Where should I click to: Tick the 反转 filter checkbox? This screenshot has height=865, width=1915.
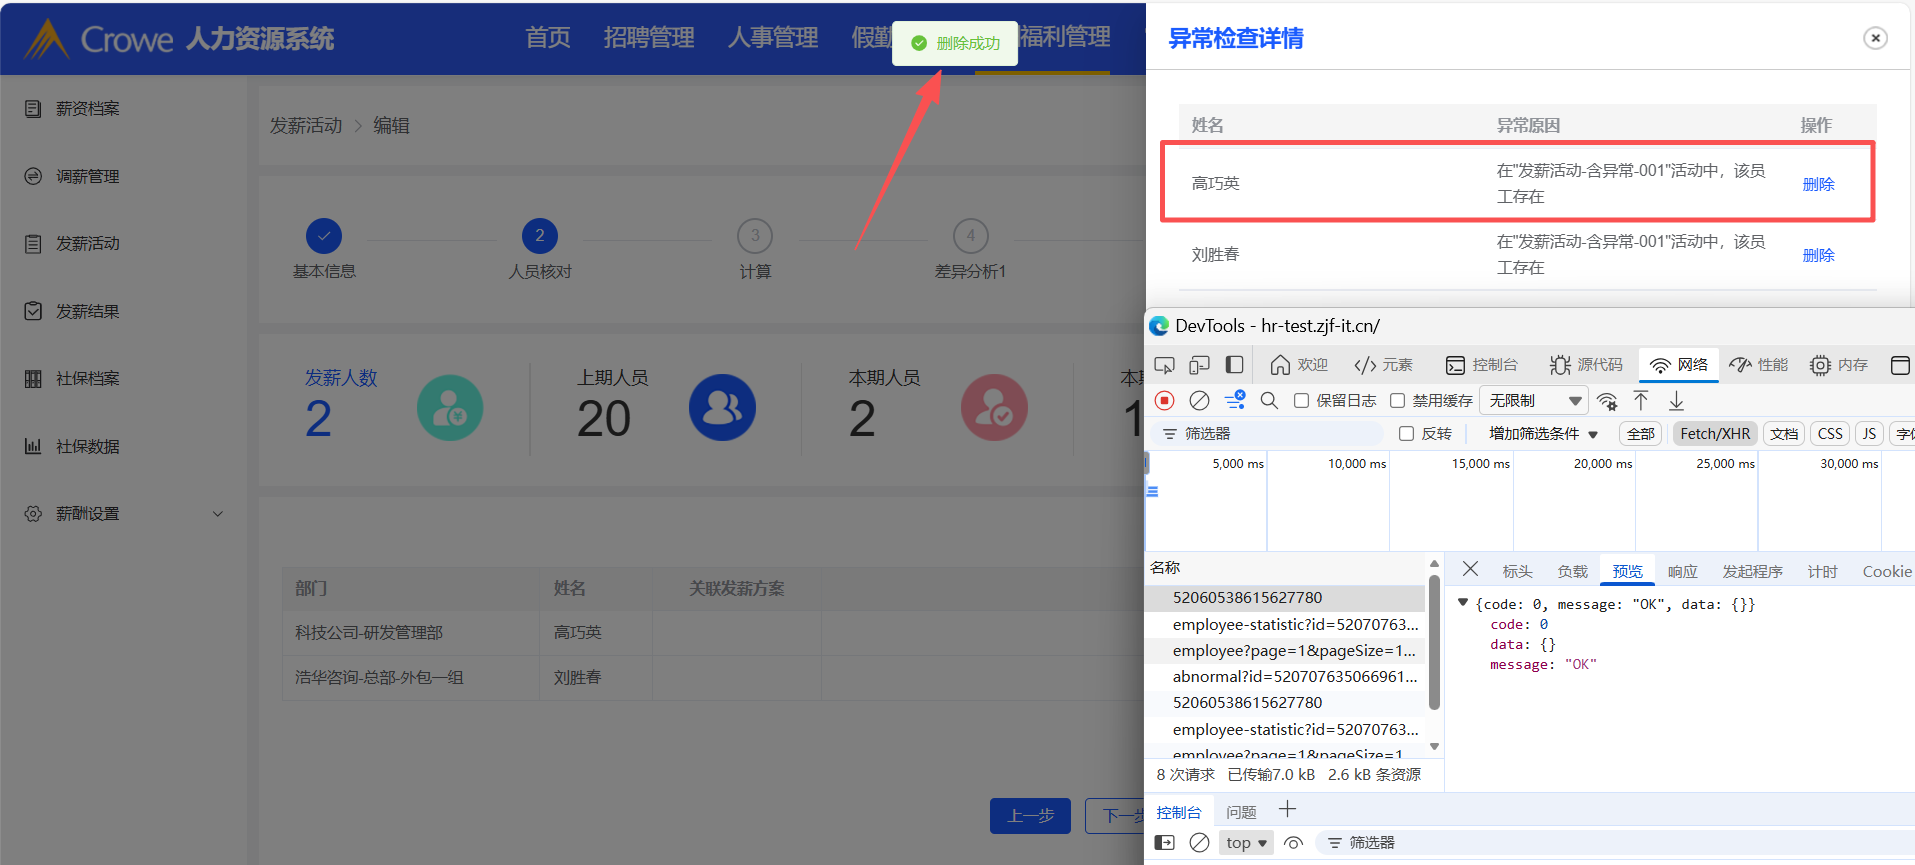(1406, 434)
